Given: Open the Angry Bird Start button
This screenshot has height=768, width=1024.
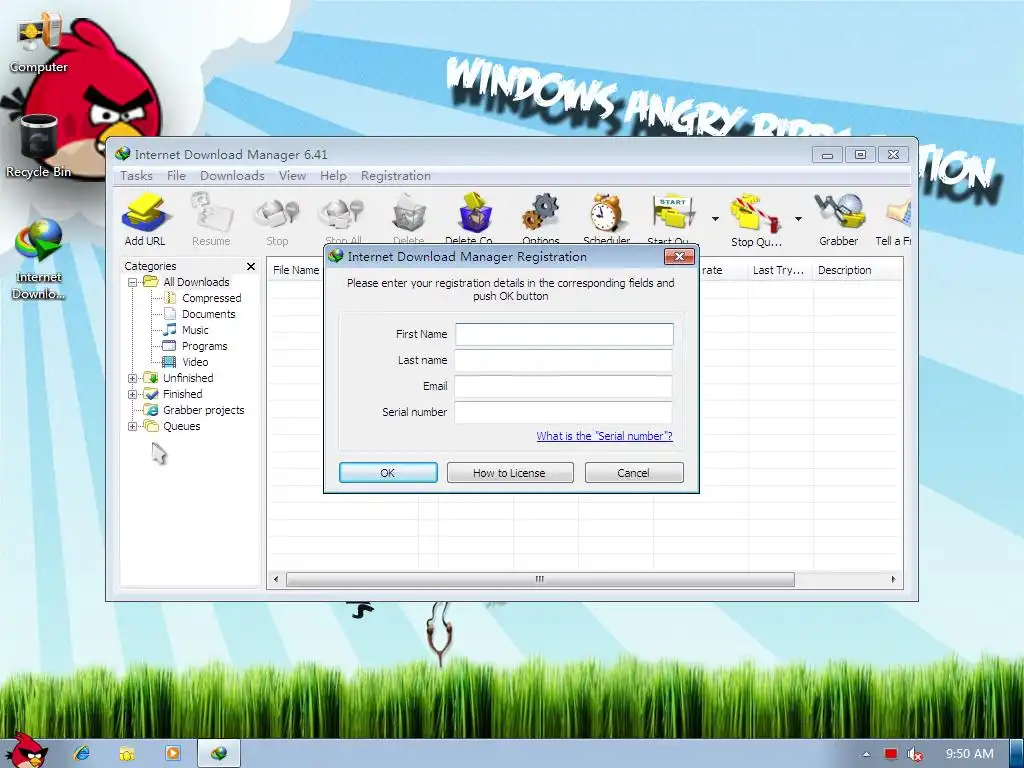Looking at the screenshot, I should click(25, 751).
